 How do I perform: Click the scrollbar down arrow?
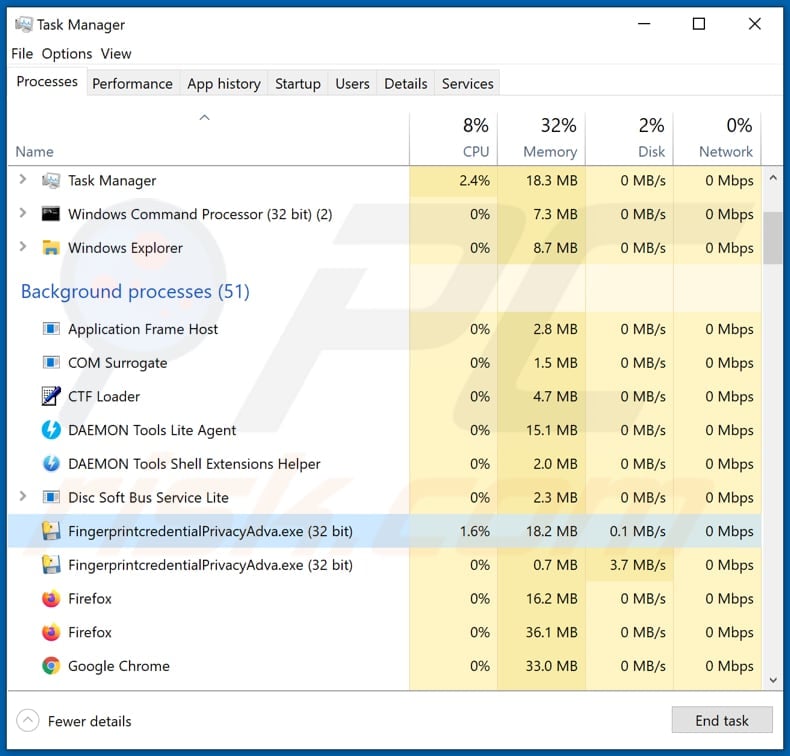point(773,680)
